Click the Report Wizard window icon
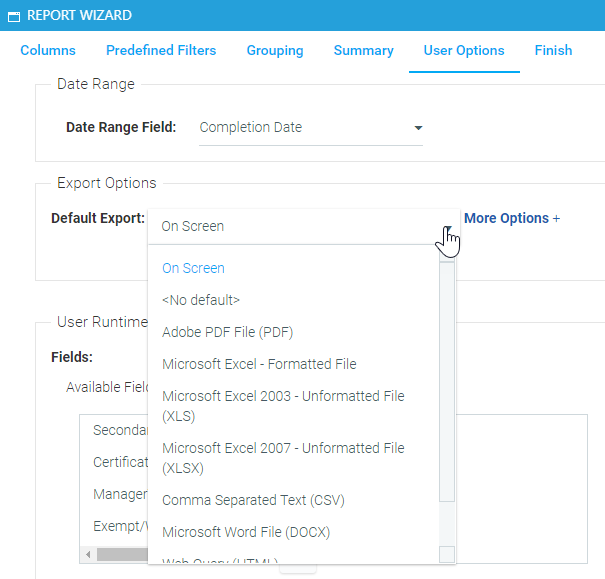The width and height of the screenshot is (605, 579). (x=14, y=16)
